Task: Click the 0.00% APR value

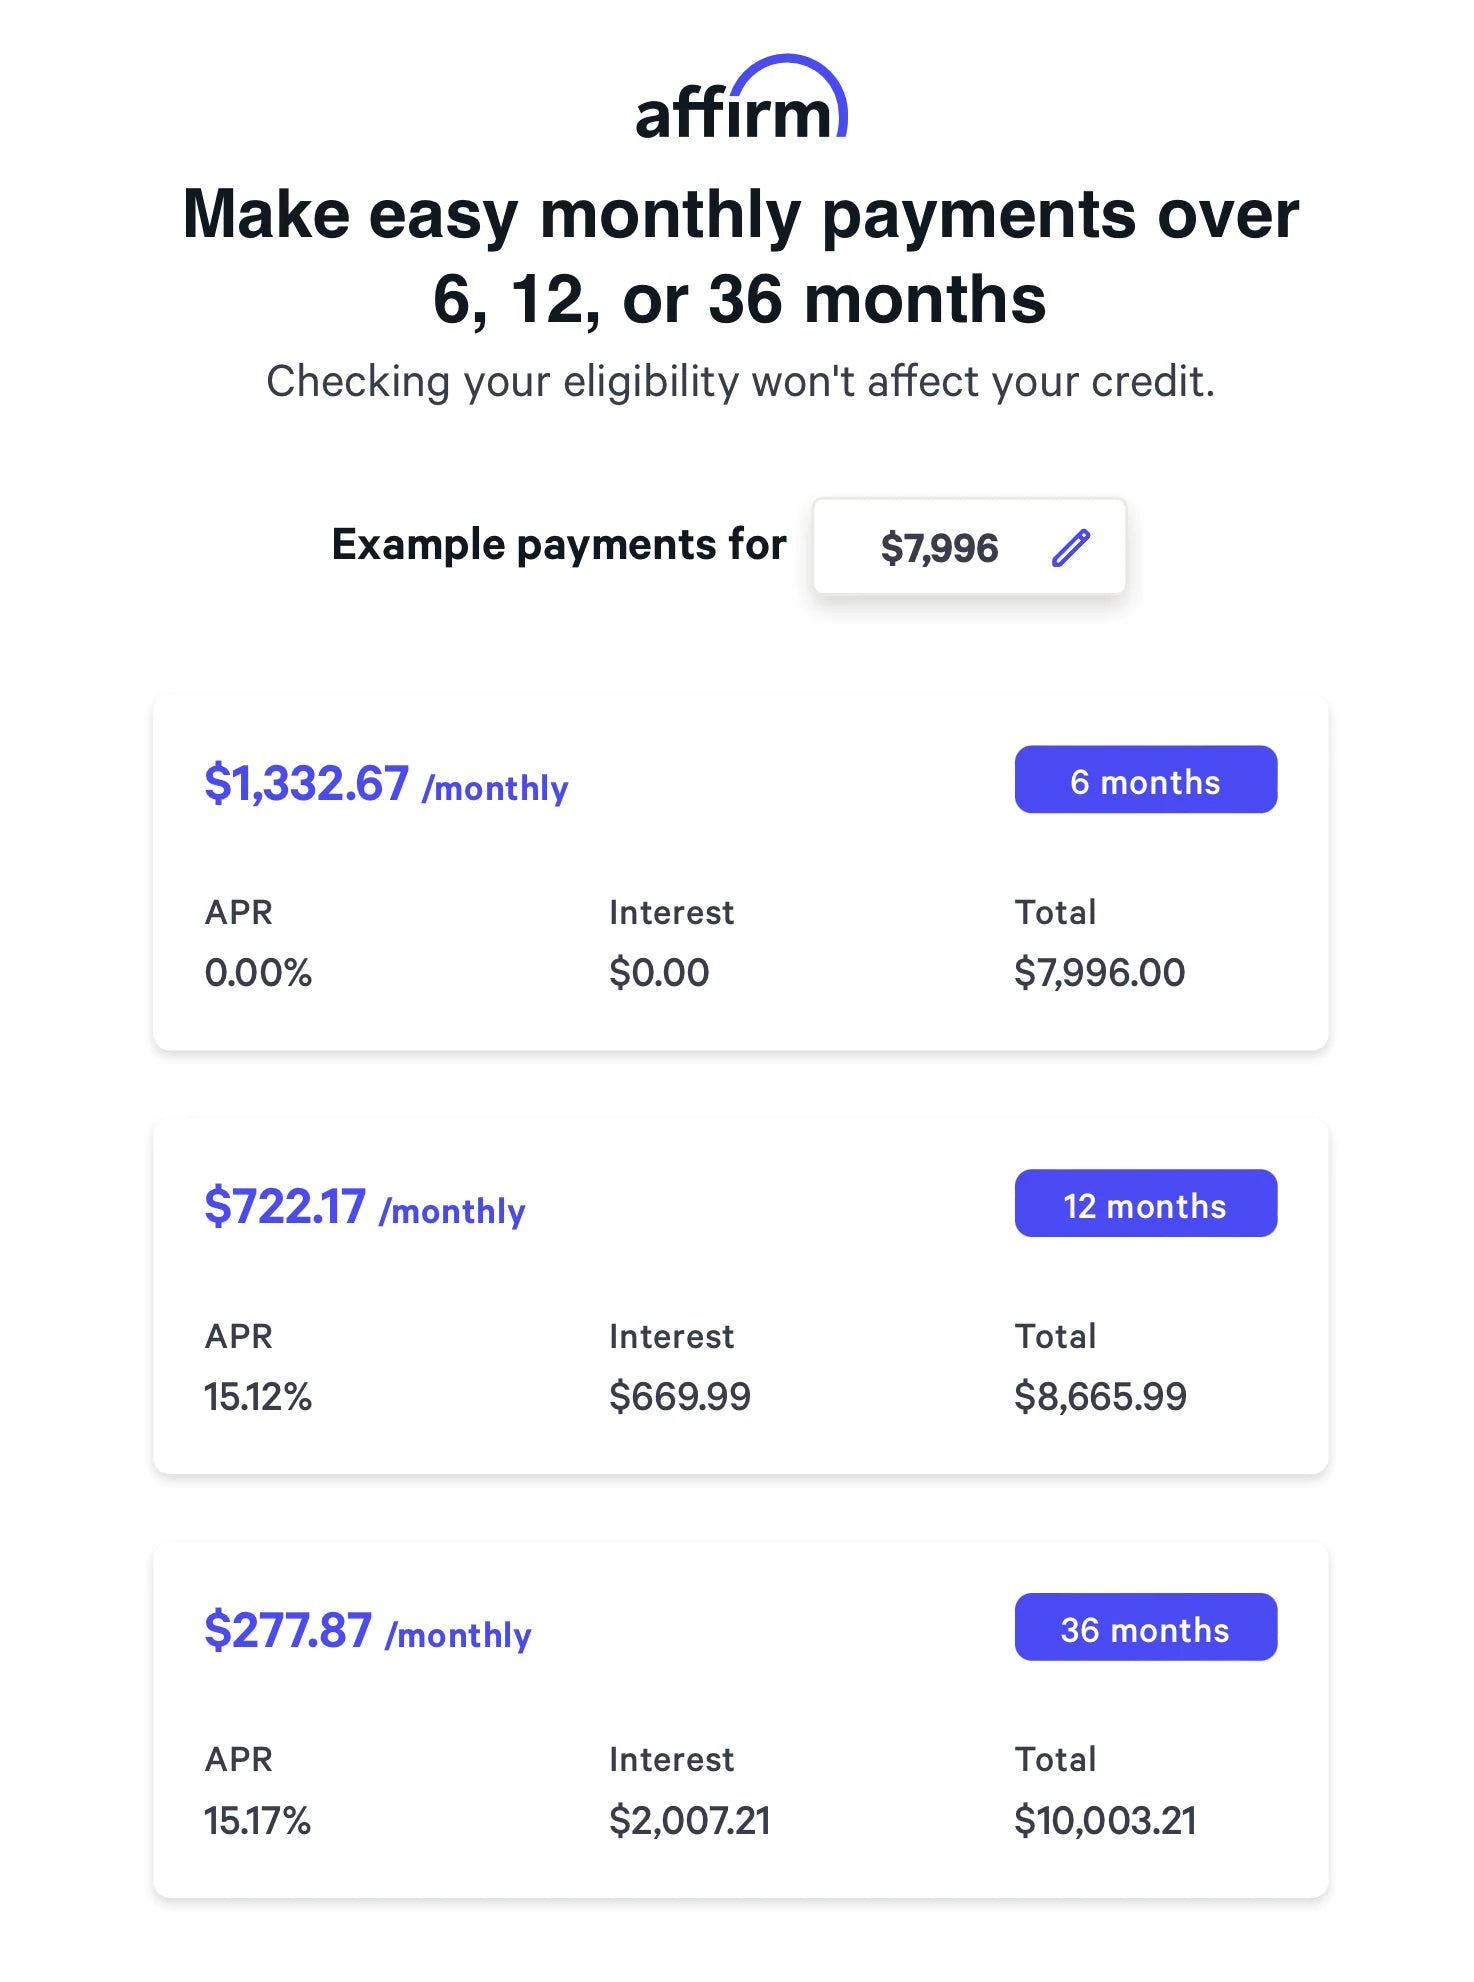Action: (258, 972)
